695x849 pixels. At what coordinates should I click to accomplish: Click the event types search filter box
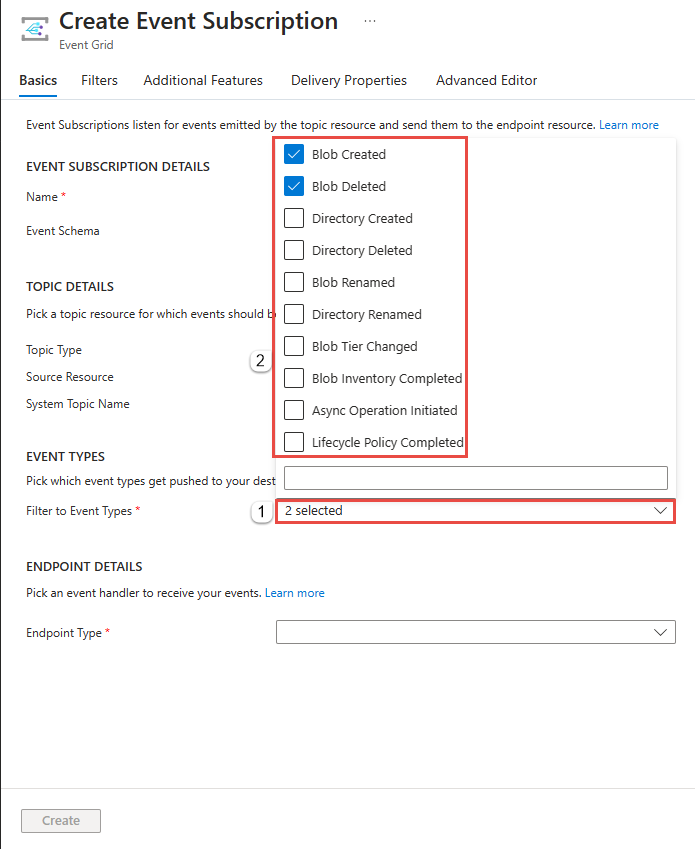[476, 478]
